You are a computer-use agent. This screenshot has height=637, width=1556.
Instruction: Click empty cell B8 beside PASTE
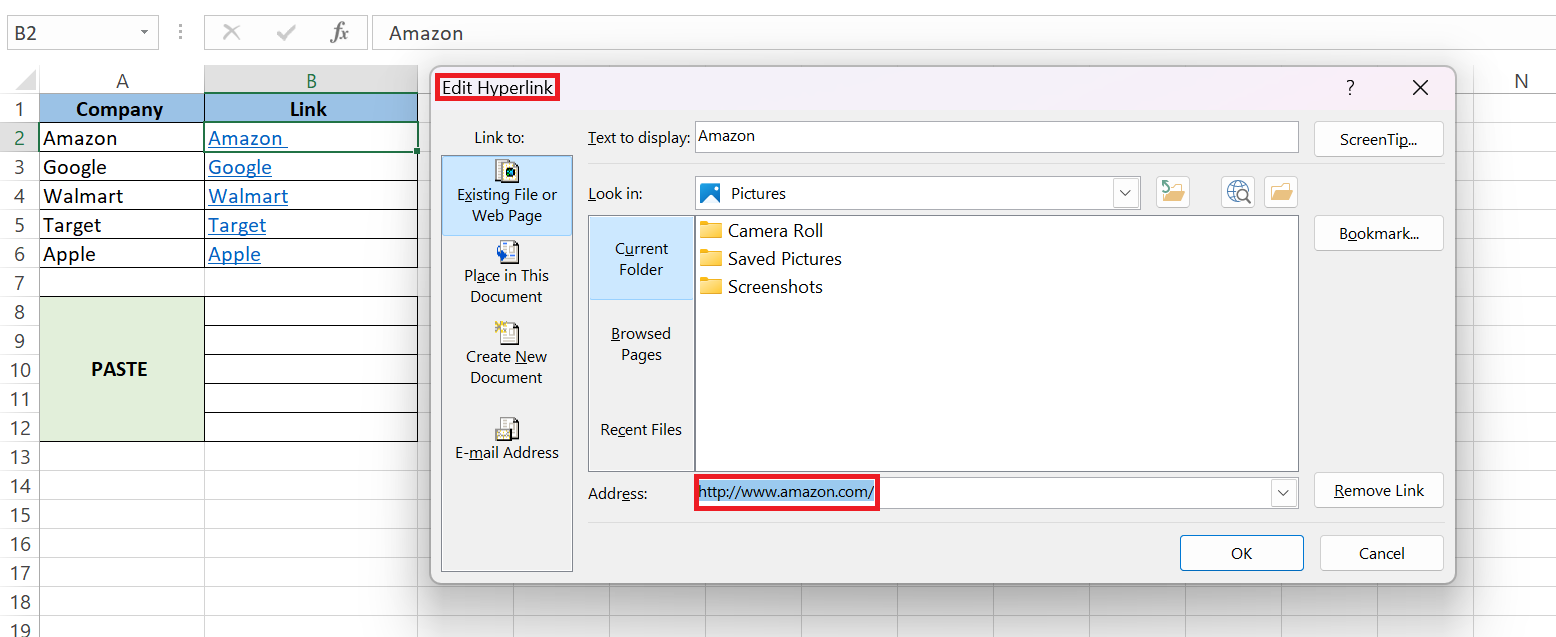pos(311,312)
